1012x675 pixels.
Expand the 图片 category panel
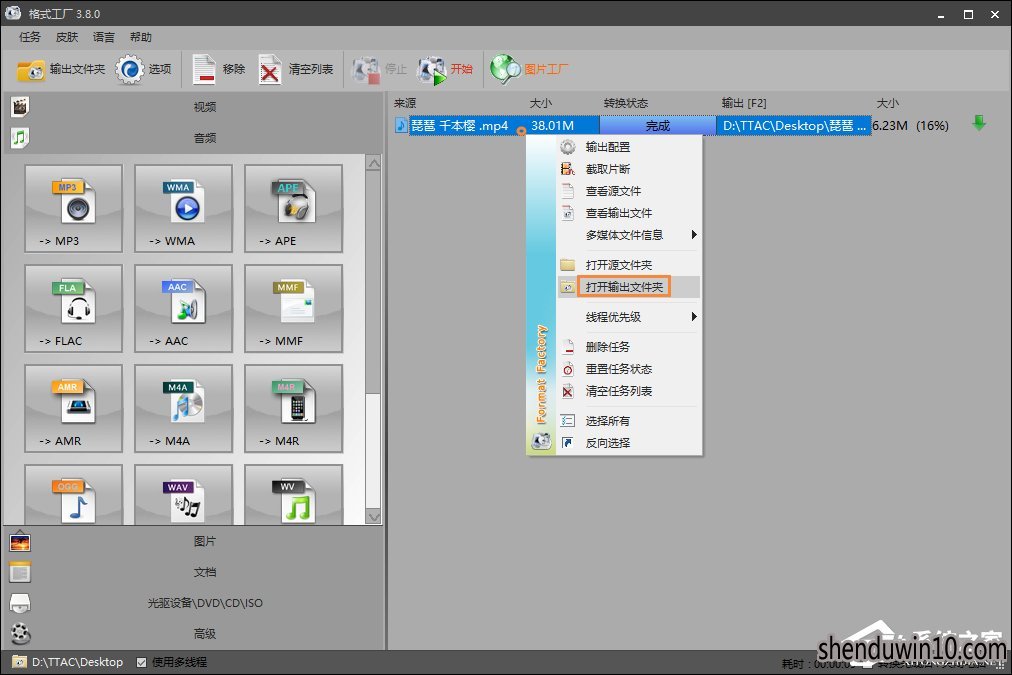194,541
